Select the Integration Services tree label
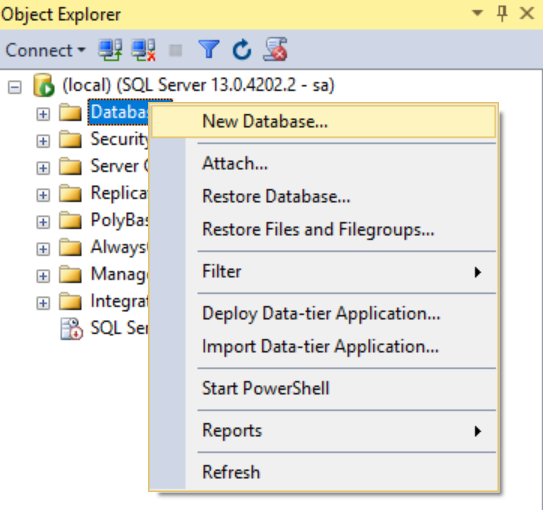 point(119,301)
